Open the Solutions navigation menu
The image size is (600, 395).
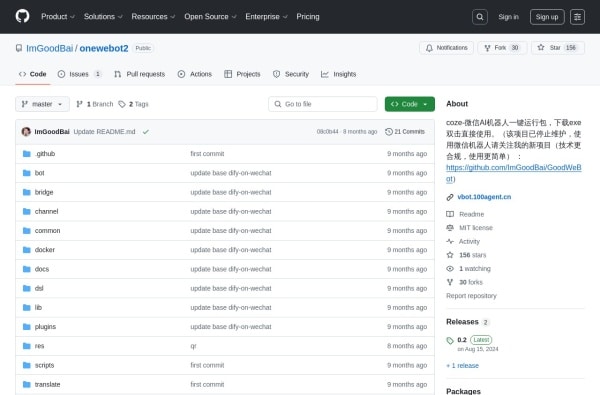(103, 17)
